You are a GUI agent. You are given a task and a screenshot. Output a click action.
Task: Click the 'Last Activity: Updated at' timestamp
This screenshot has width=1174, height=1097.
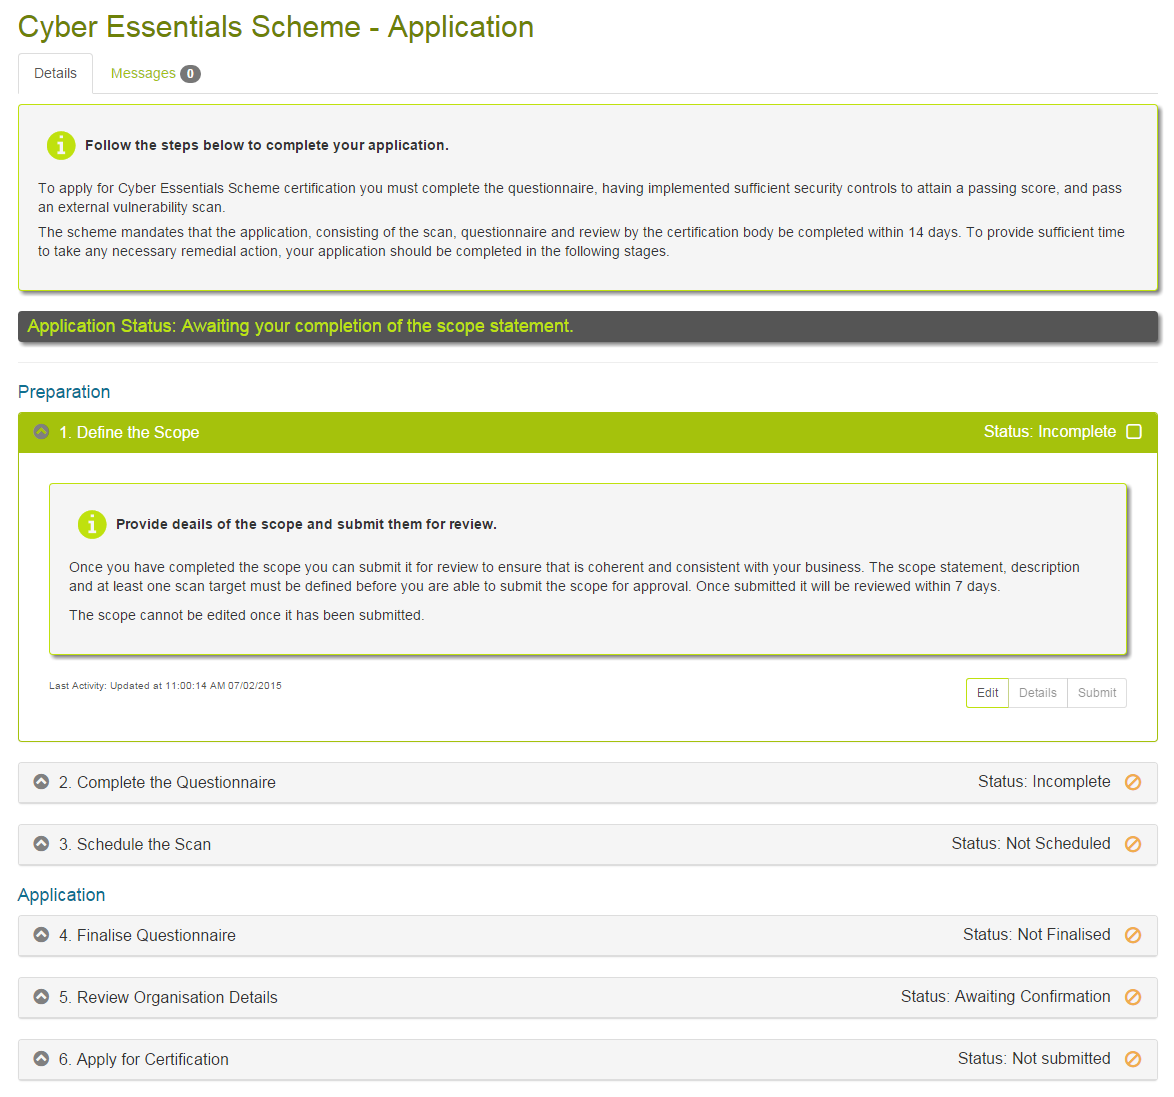click(165, 686)
